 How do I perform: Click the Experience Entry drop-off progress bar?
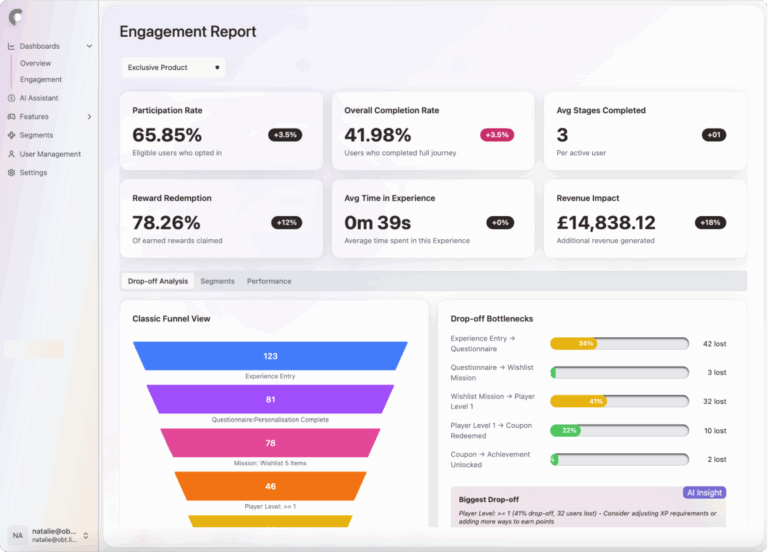click(x=619, y=343)
